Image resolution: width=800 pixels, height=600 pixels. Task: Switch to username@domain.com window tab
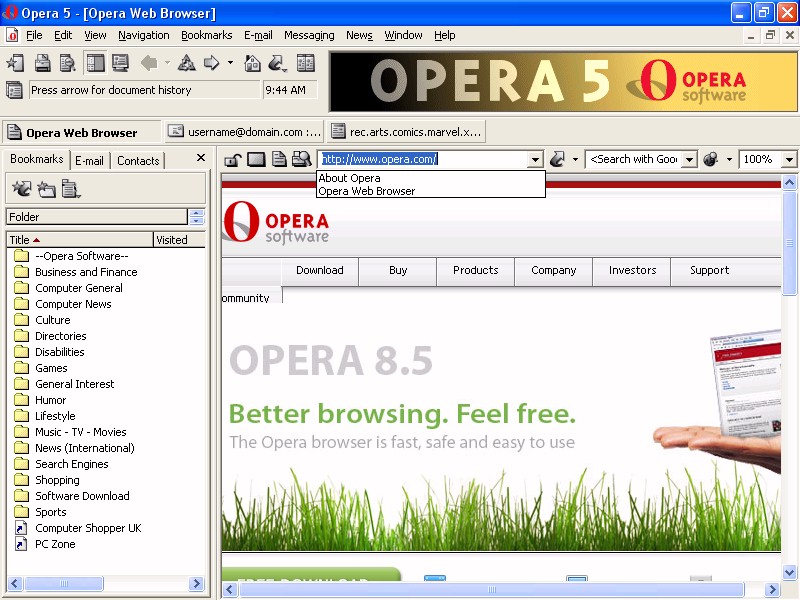click(244, 132)
